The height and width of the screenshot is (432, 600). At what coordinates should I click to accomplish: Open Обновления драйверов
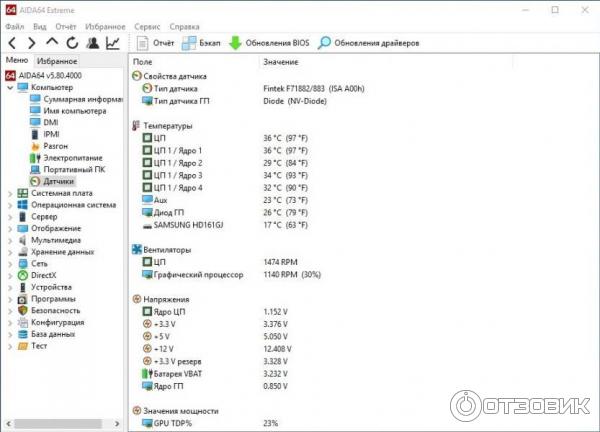[x=368, y=43]
